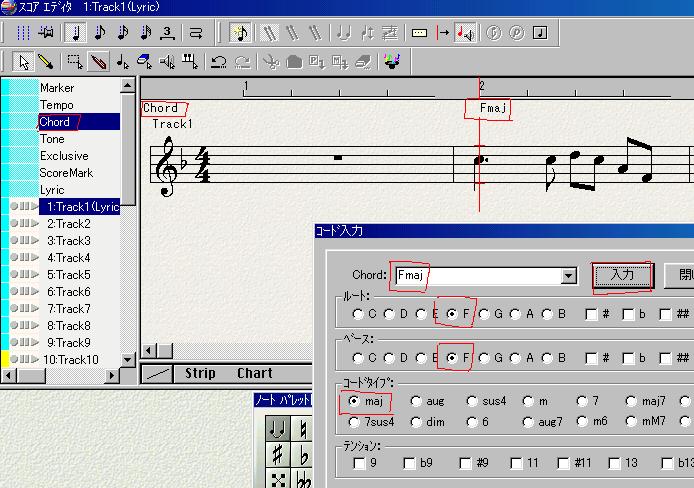Click the blue dotted grid lines icon
This screenshot has width=694, height=488.
tap(23, 33)
